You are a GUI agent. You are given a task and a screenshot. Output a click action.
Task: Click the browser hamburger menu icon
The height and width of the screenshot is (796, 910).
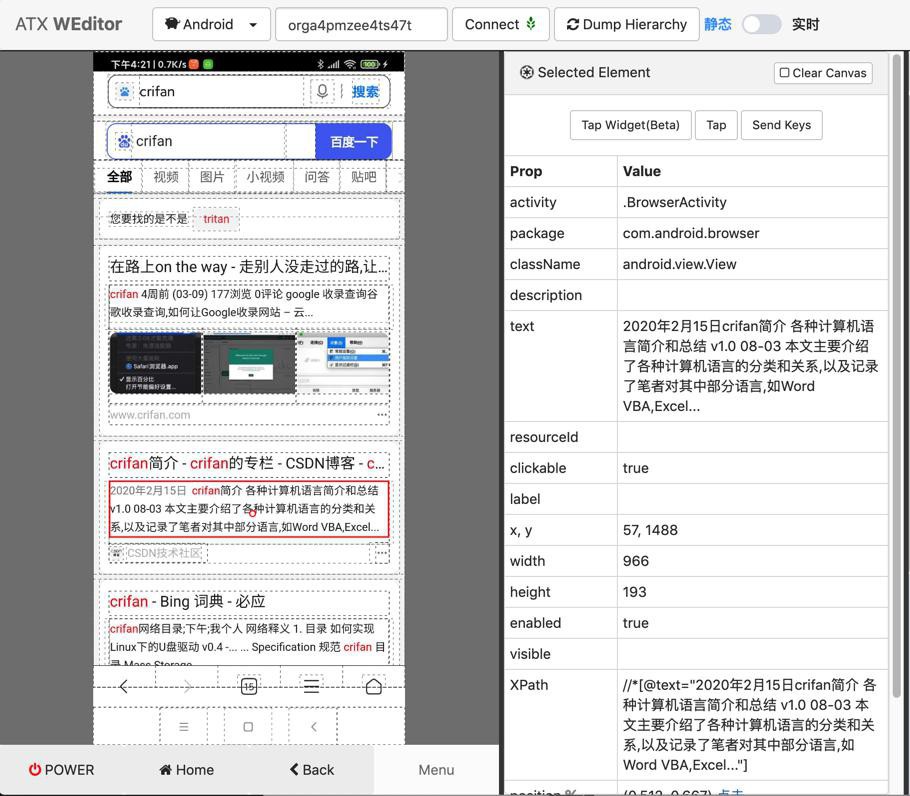(312, 686)
